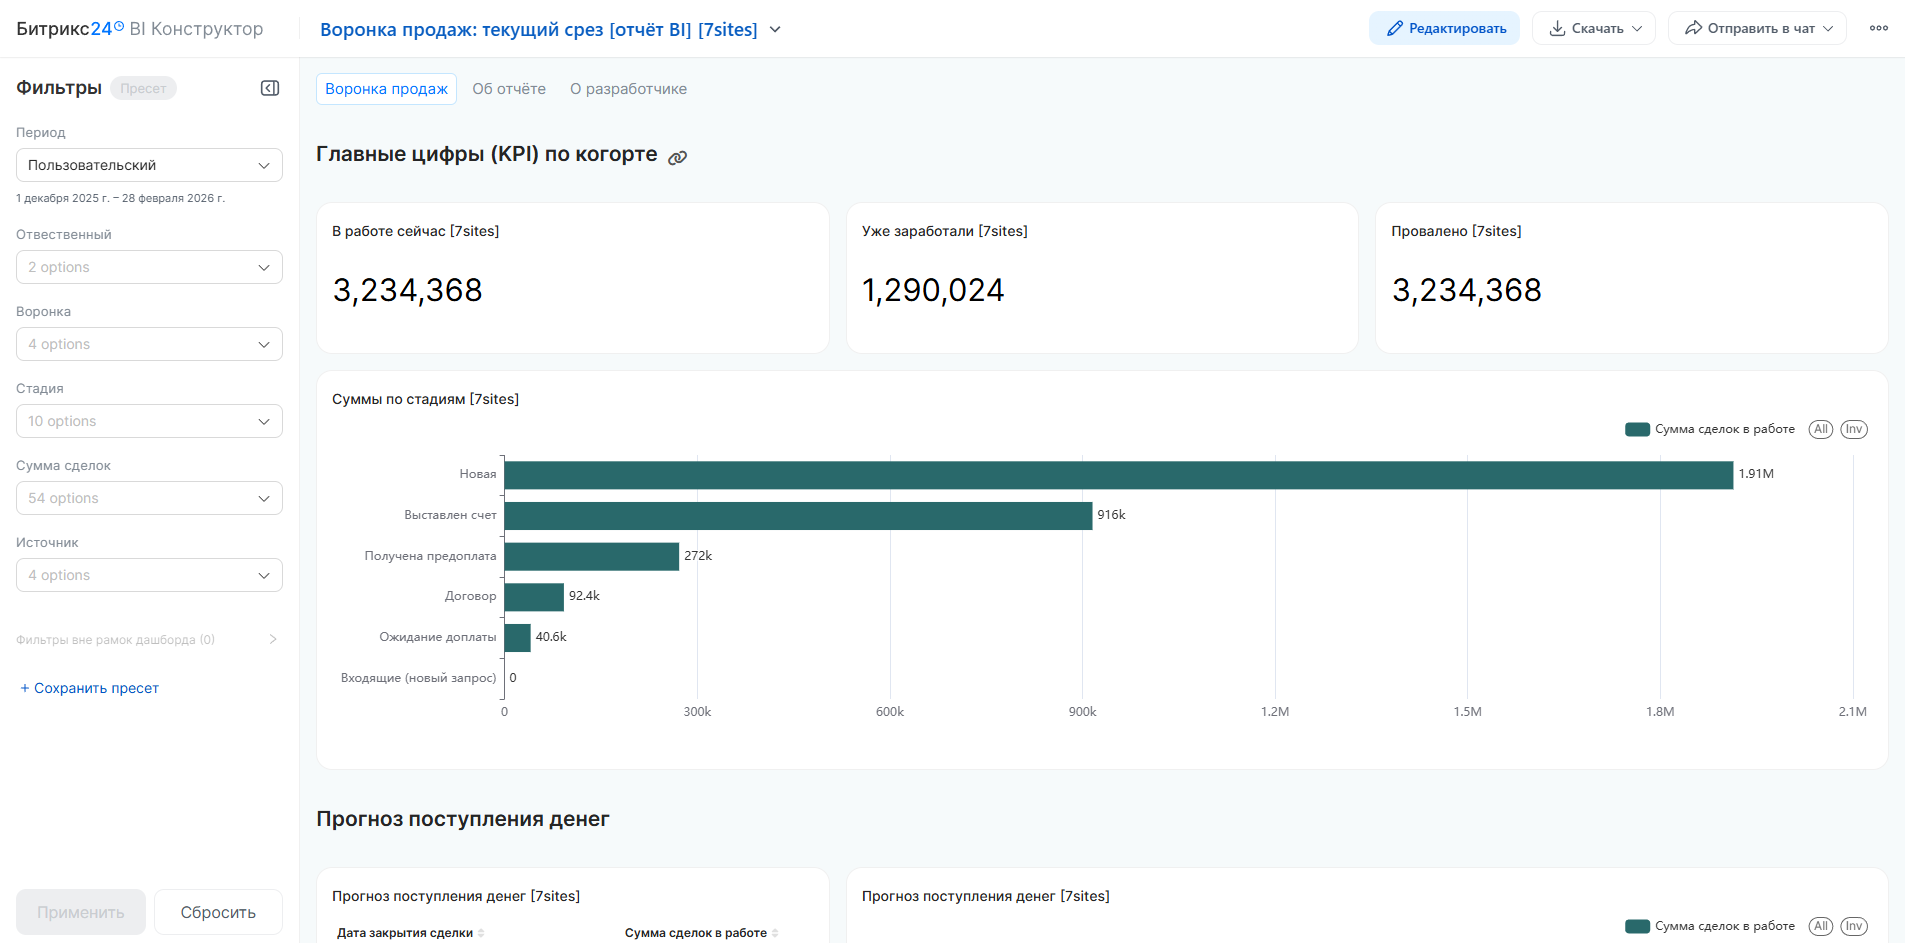Open the О разработчике tab

(628, 89)
